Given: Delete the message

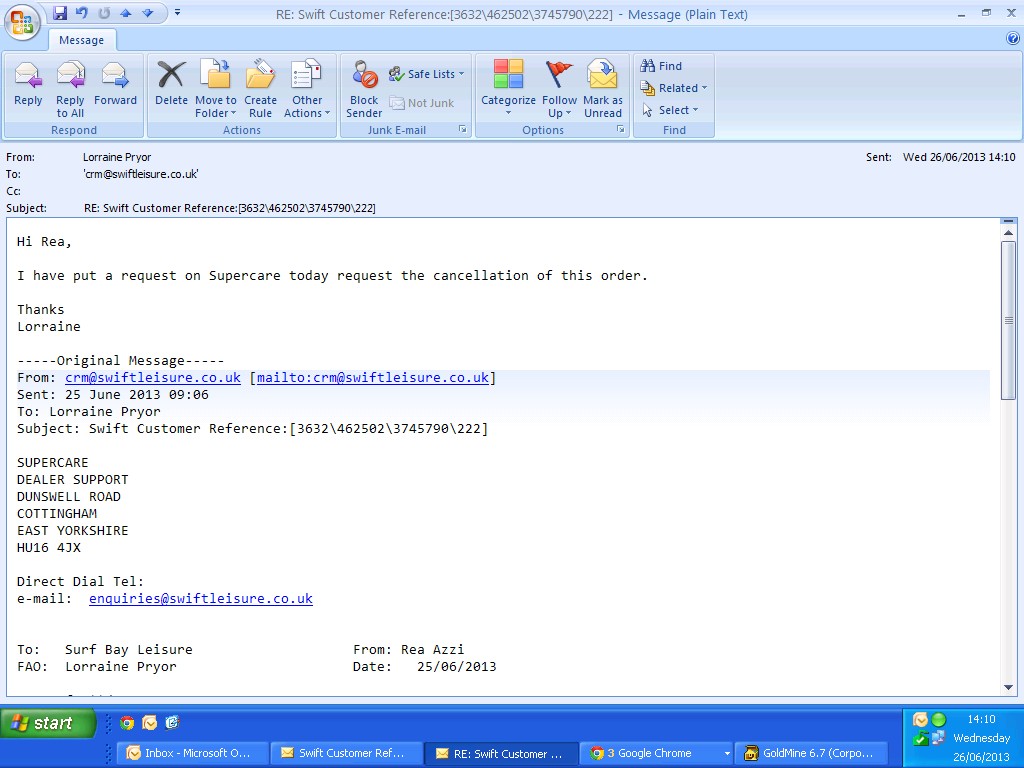Looking at the screenshot, I should pos(171,83).
